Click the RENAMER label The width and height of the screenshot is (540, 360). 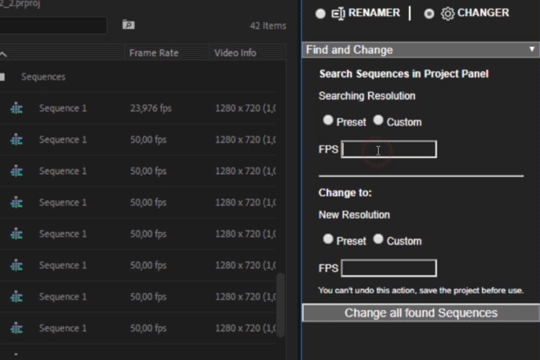[x=374, y=13]
